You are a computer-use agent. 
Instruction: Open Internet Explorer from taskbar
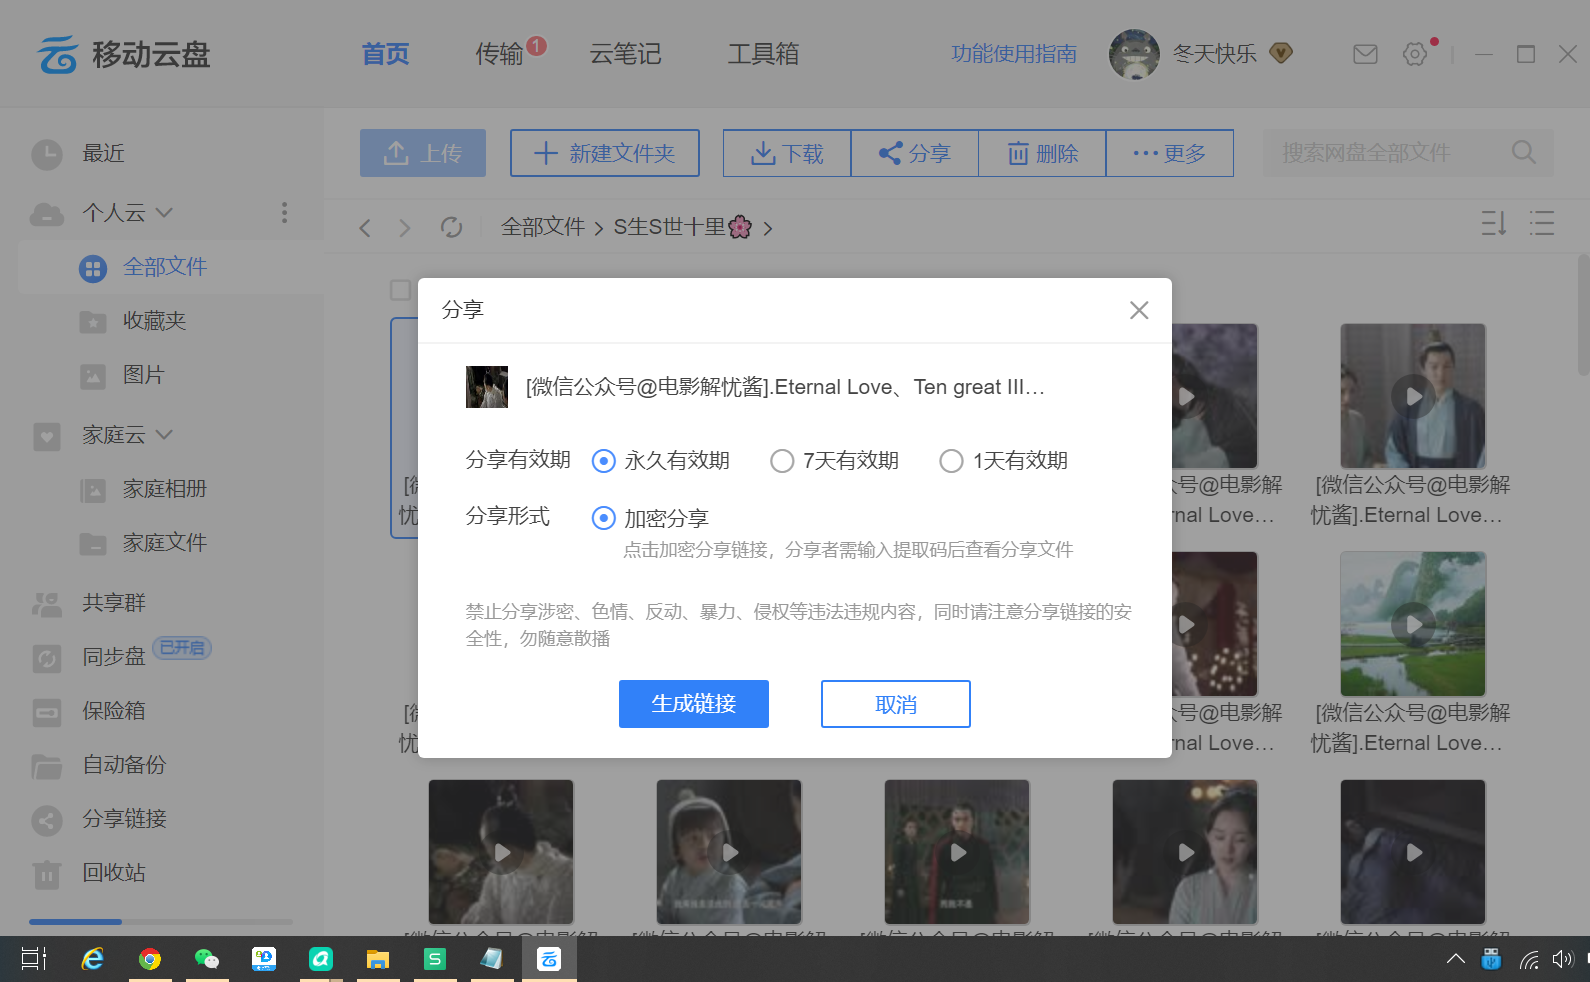93,960
